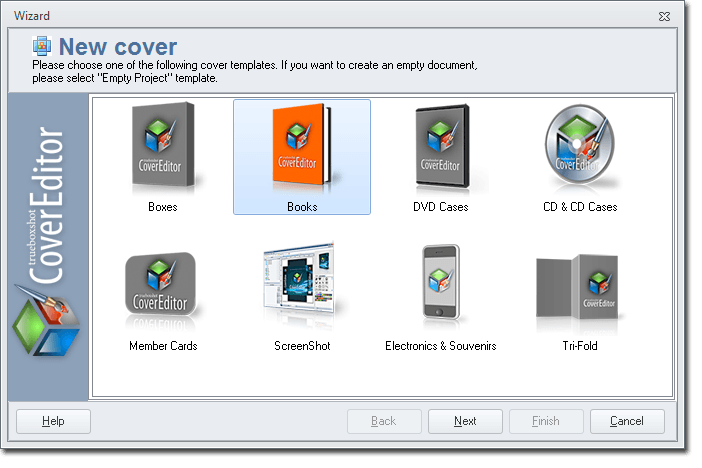
Task: Select the ScreenShot template thumbnail
Action: pos(301,288)
